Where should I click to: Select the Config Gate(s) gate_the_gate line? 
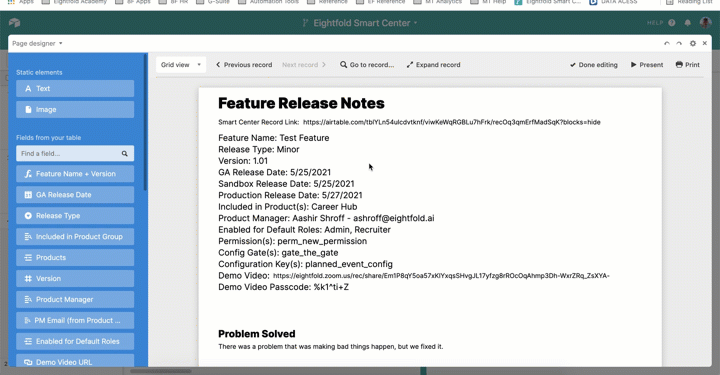tap(278, 252)
